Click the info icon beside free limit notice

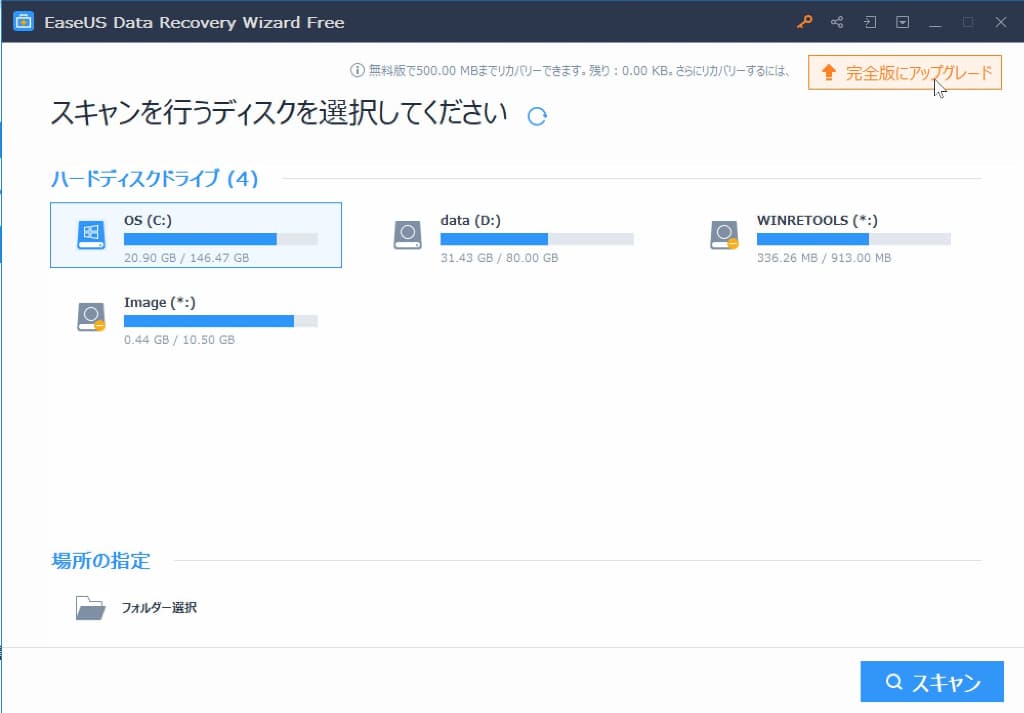[x=357, y=70]
